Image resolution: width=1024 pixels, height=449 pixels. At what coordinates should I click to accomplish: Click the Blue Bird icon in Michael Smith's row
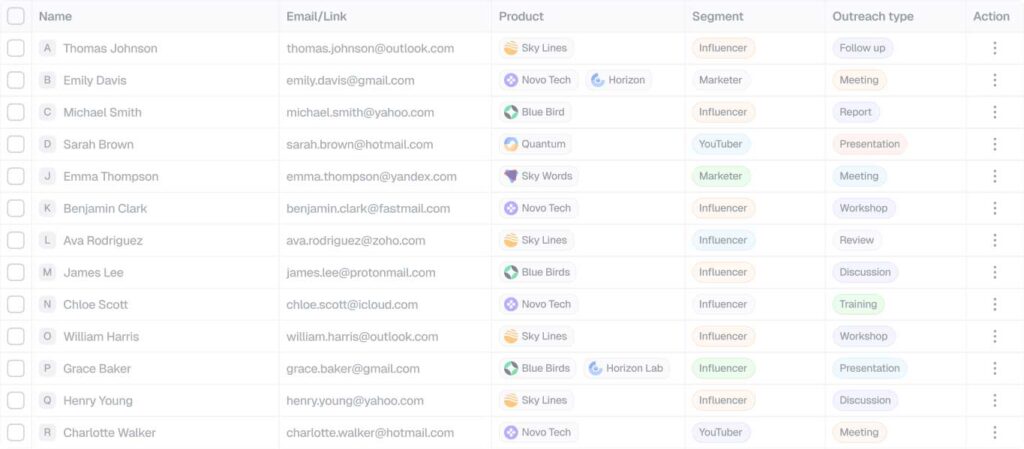coord(511,112)
